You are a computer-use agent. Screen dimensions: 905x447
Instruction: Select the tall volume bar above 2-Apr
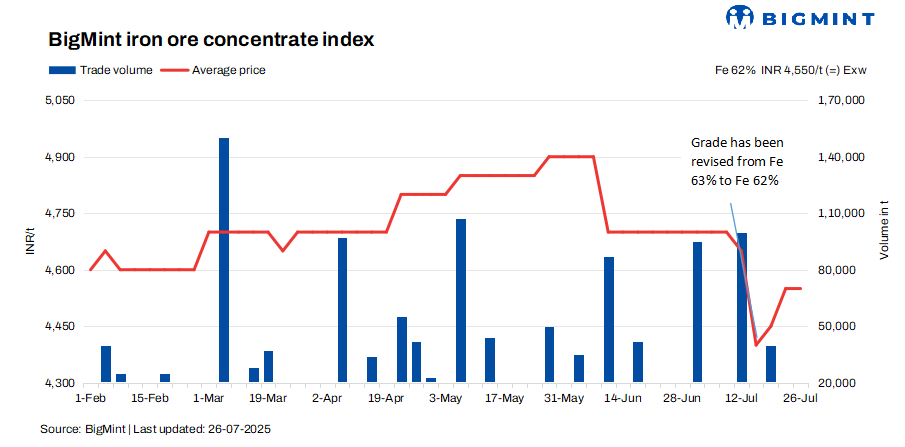tap(342, 310)
